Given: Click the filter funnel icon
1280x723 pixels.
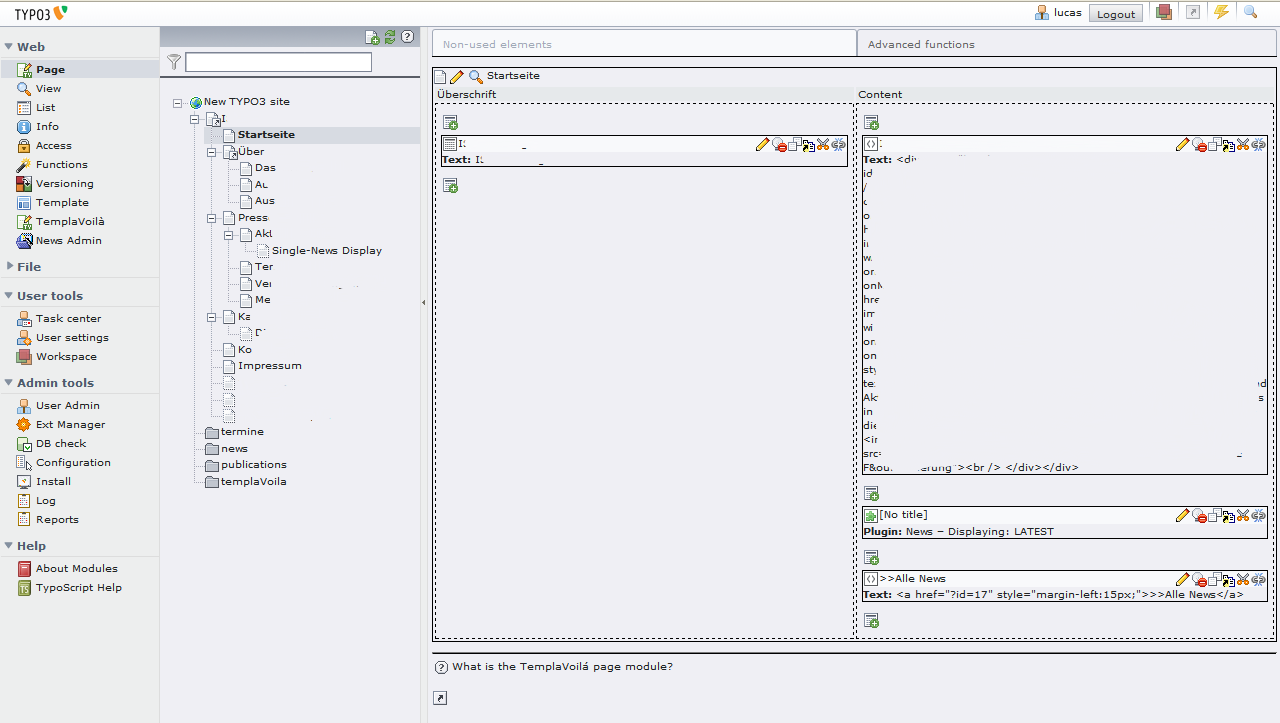Looking at the screenshot, I should point(174,62).
